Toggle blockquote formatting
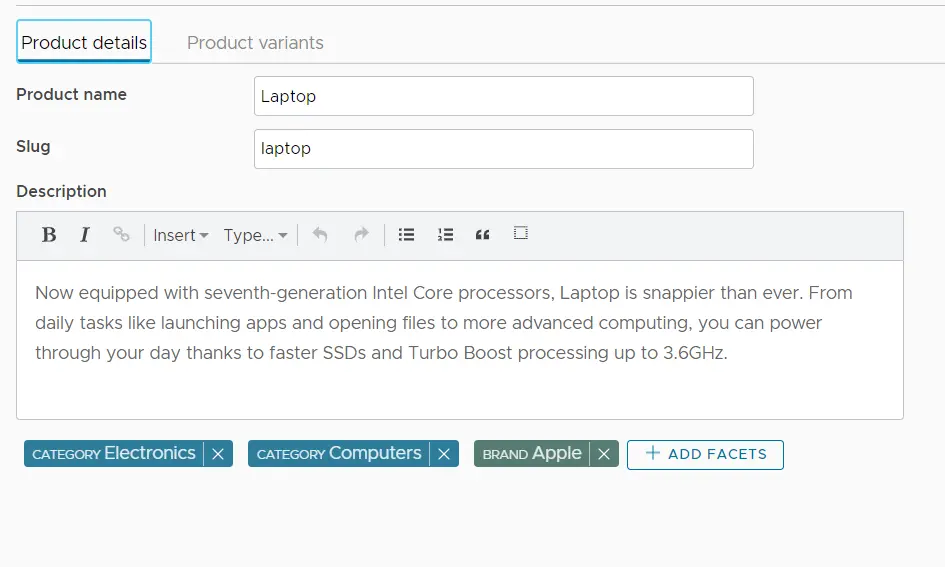The image size is (945, 567). 483,234
